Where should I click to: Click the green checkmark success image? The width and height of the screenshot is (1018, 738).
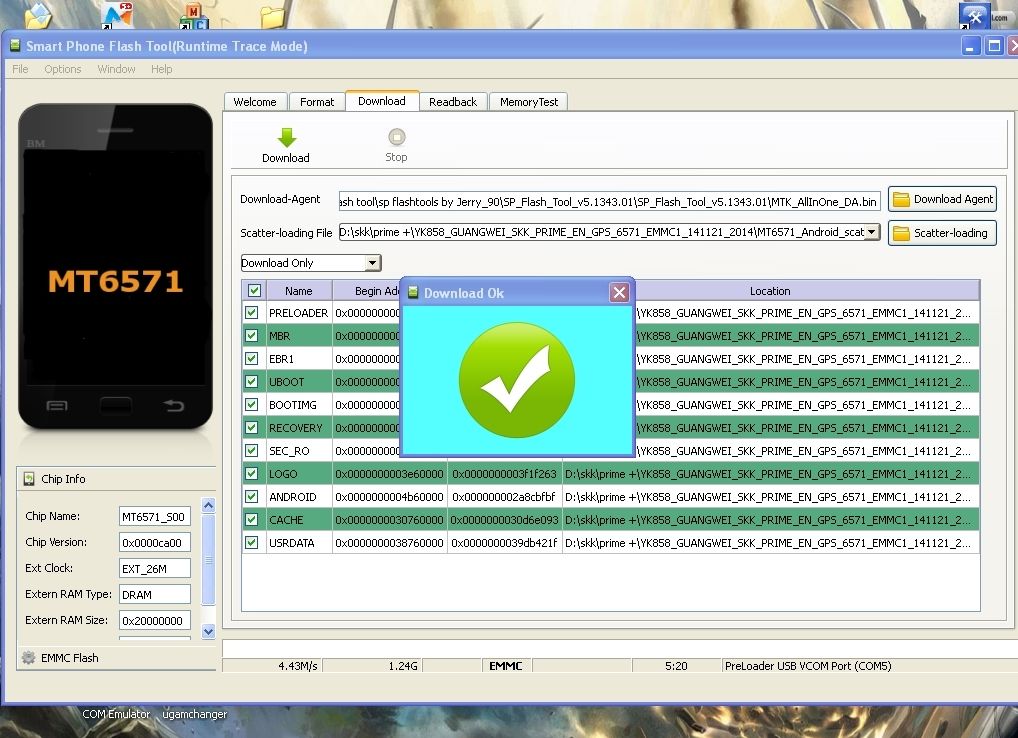click(x=517, y=380)
